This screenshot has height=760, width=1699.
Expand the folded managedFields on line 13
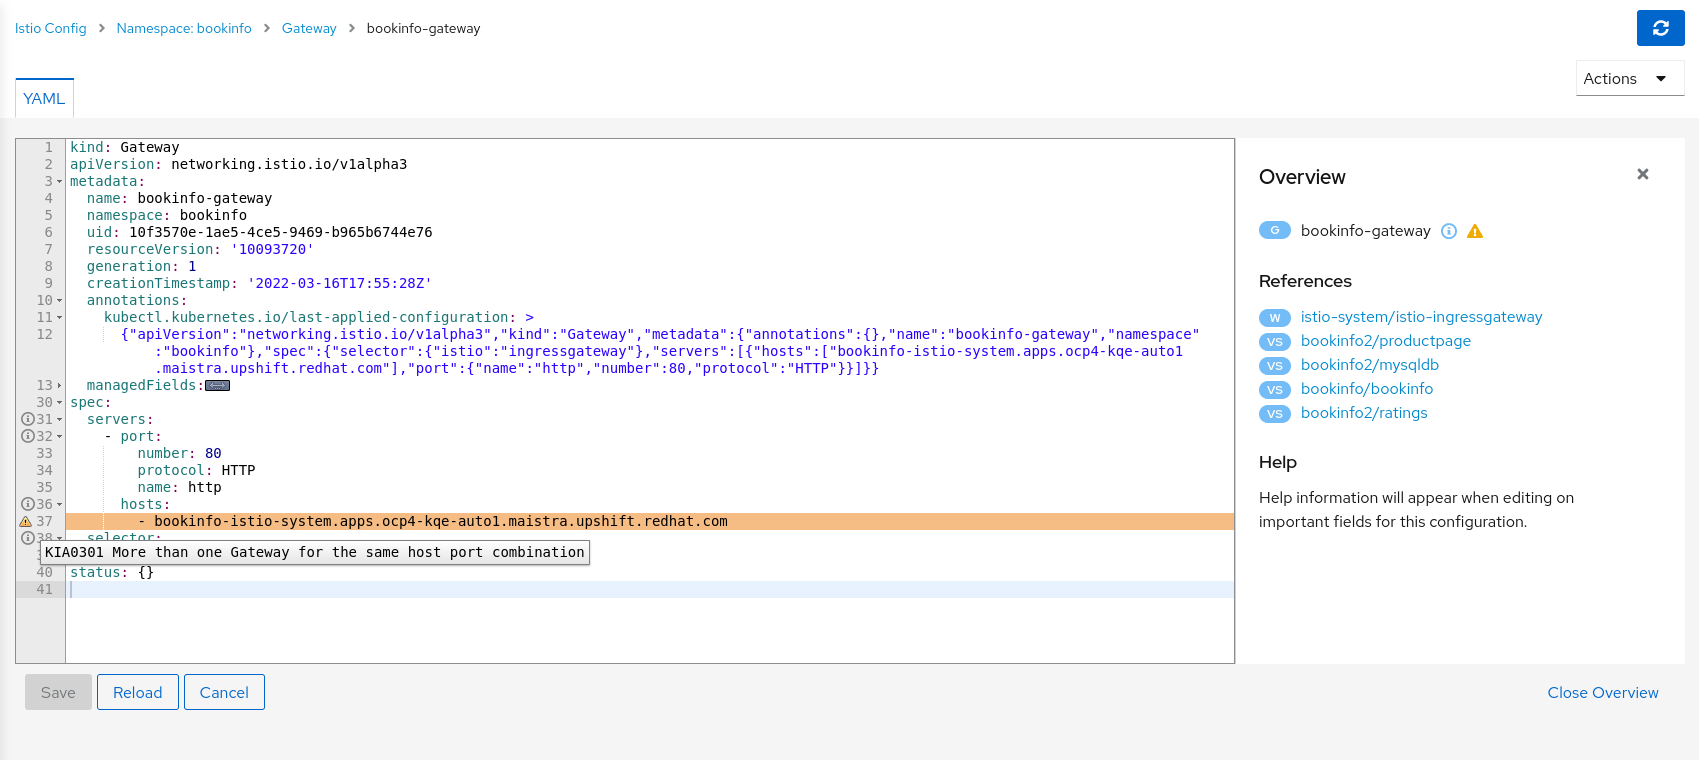pyautogui.click(x=59, y=386)
